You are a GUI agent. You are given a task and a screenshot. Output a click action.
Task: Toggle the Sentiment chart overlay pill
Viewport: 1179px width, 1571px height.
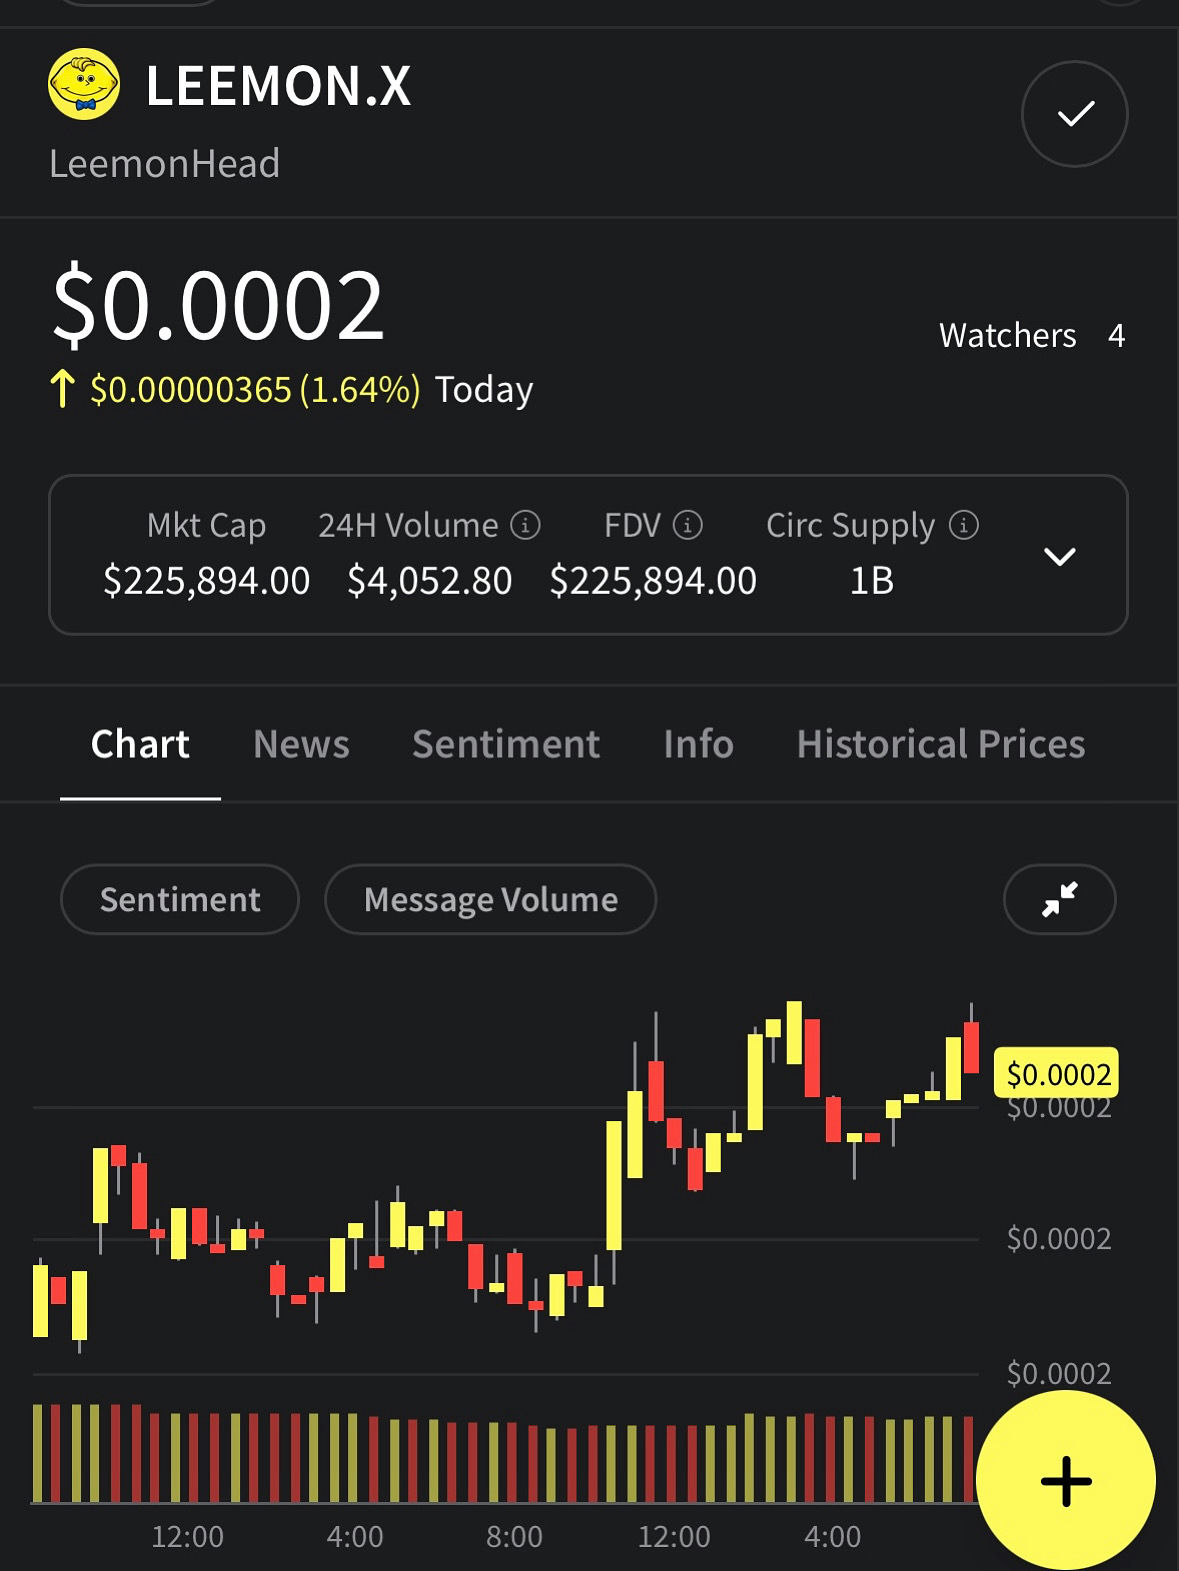point(180,899)
